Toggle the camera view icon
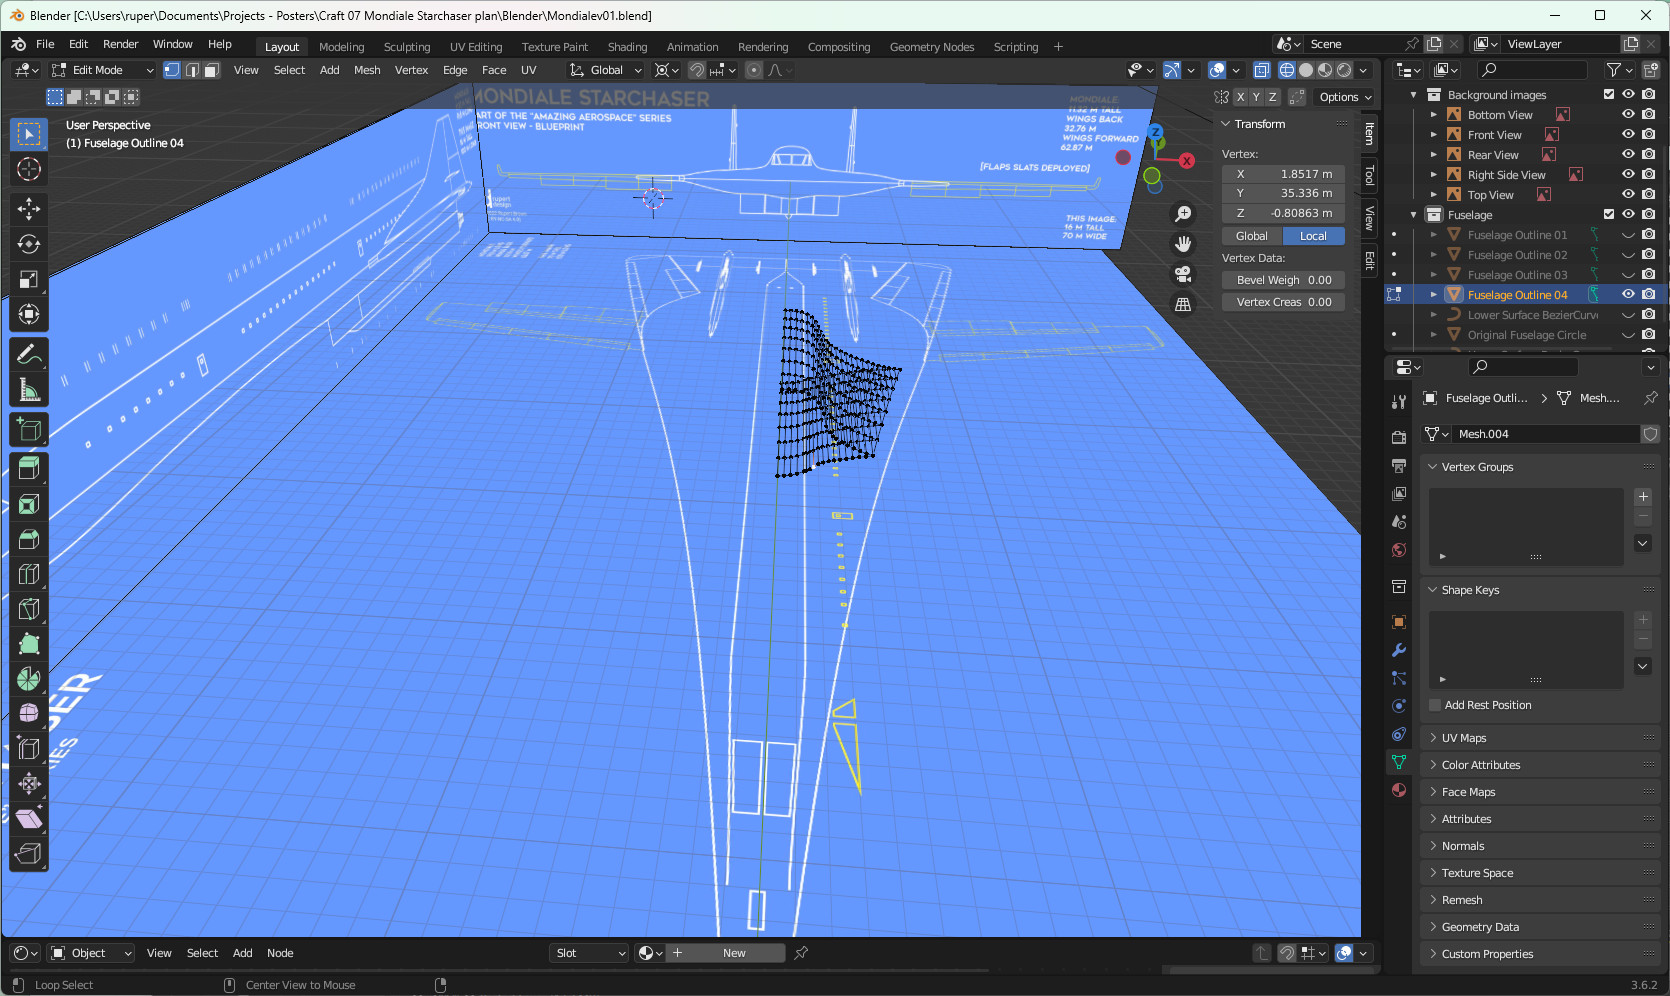The image size is (1670, 996). (1183, 274)
